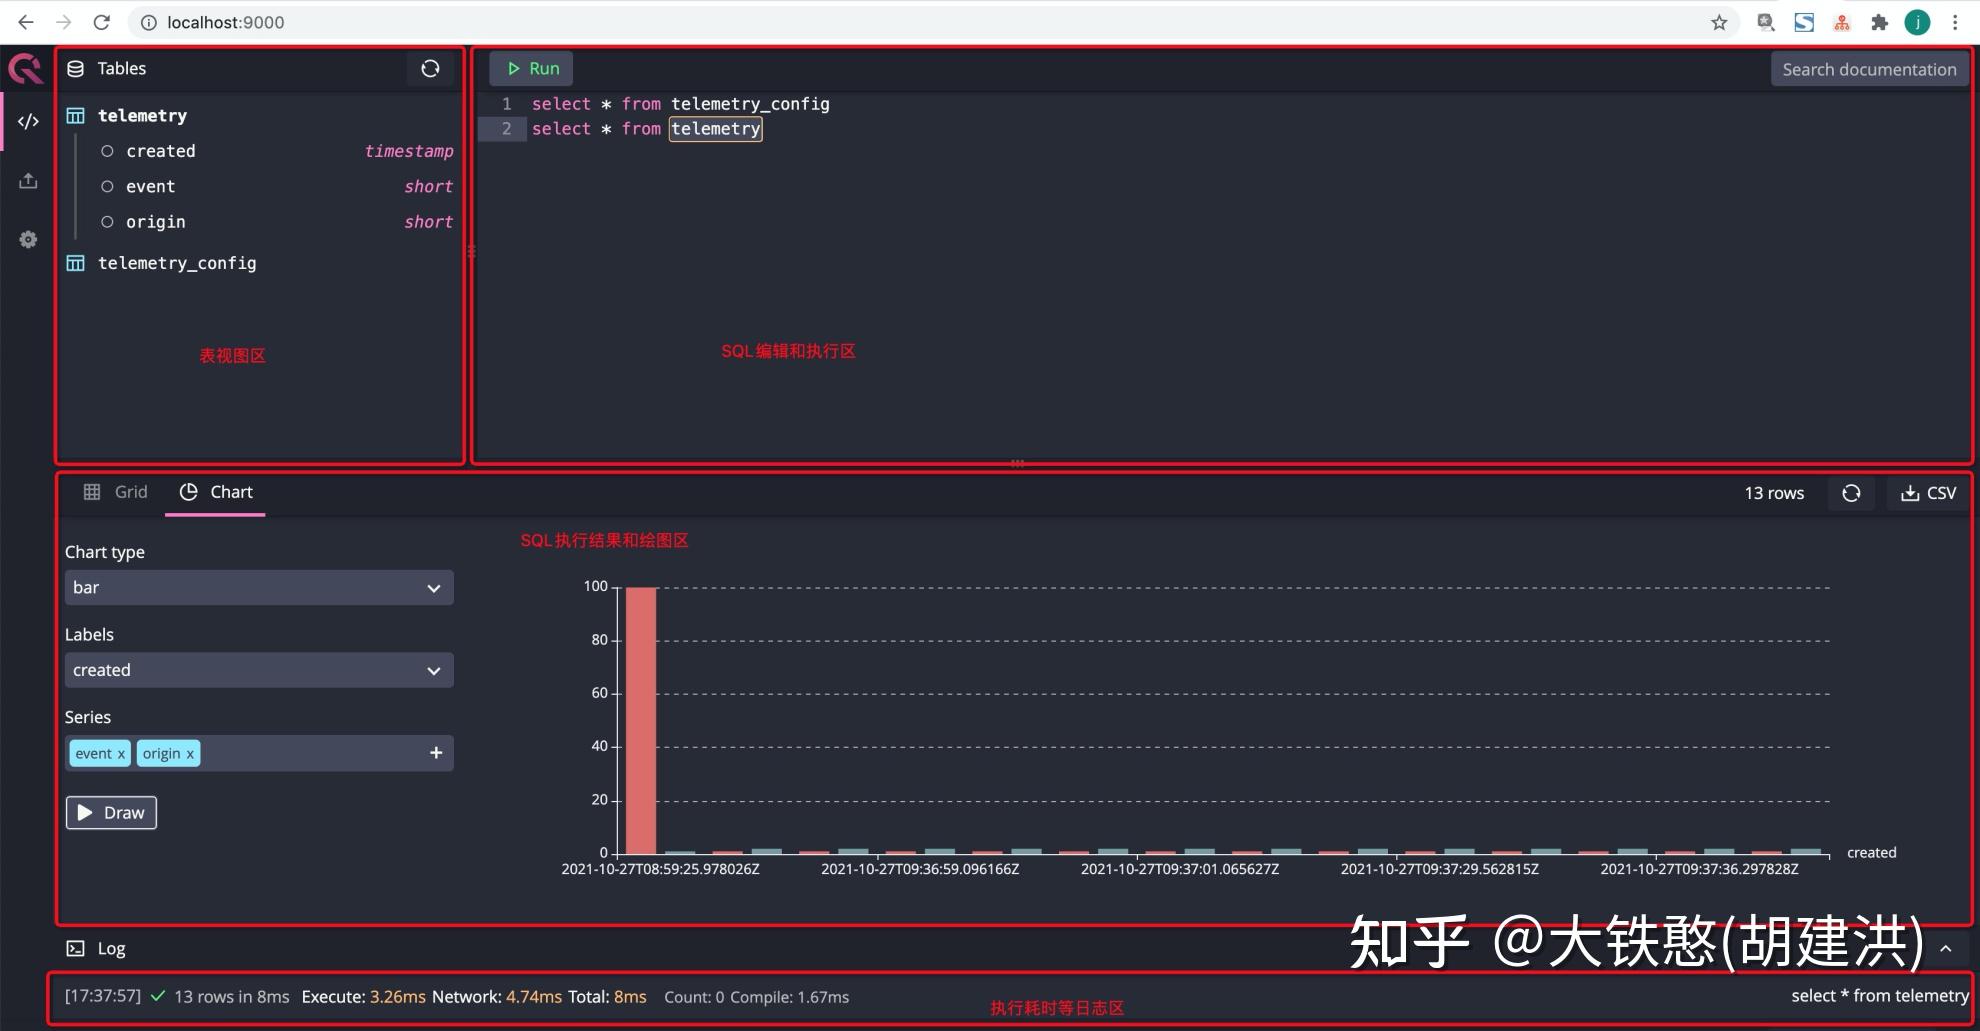Click the Draw button
Viewport: 1980px width, 1031px height.
[110, 812]
